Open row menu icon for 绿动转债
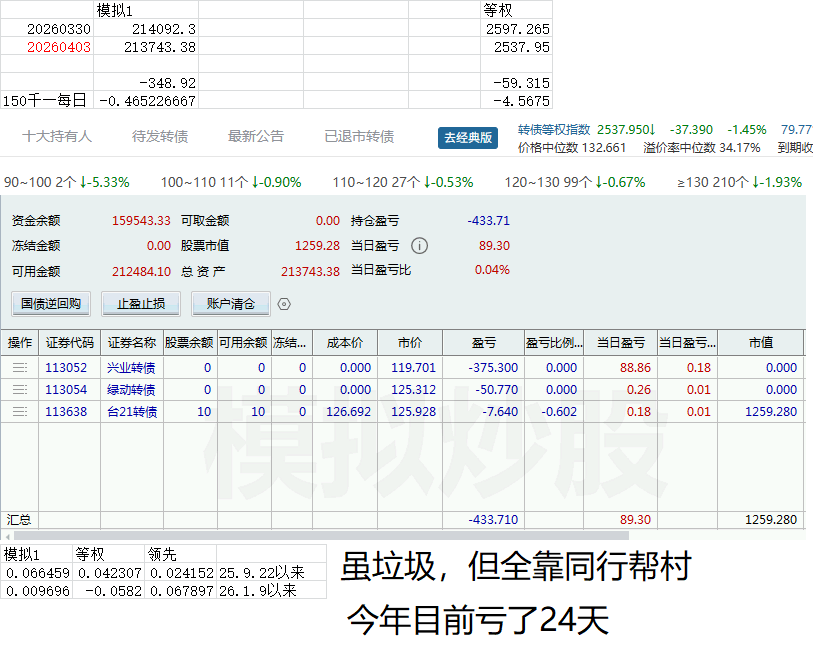 pos(19,390)
